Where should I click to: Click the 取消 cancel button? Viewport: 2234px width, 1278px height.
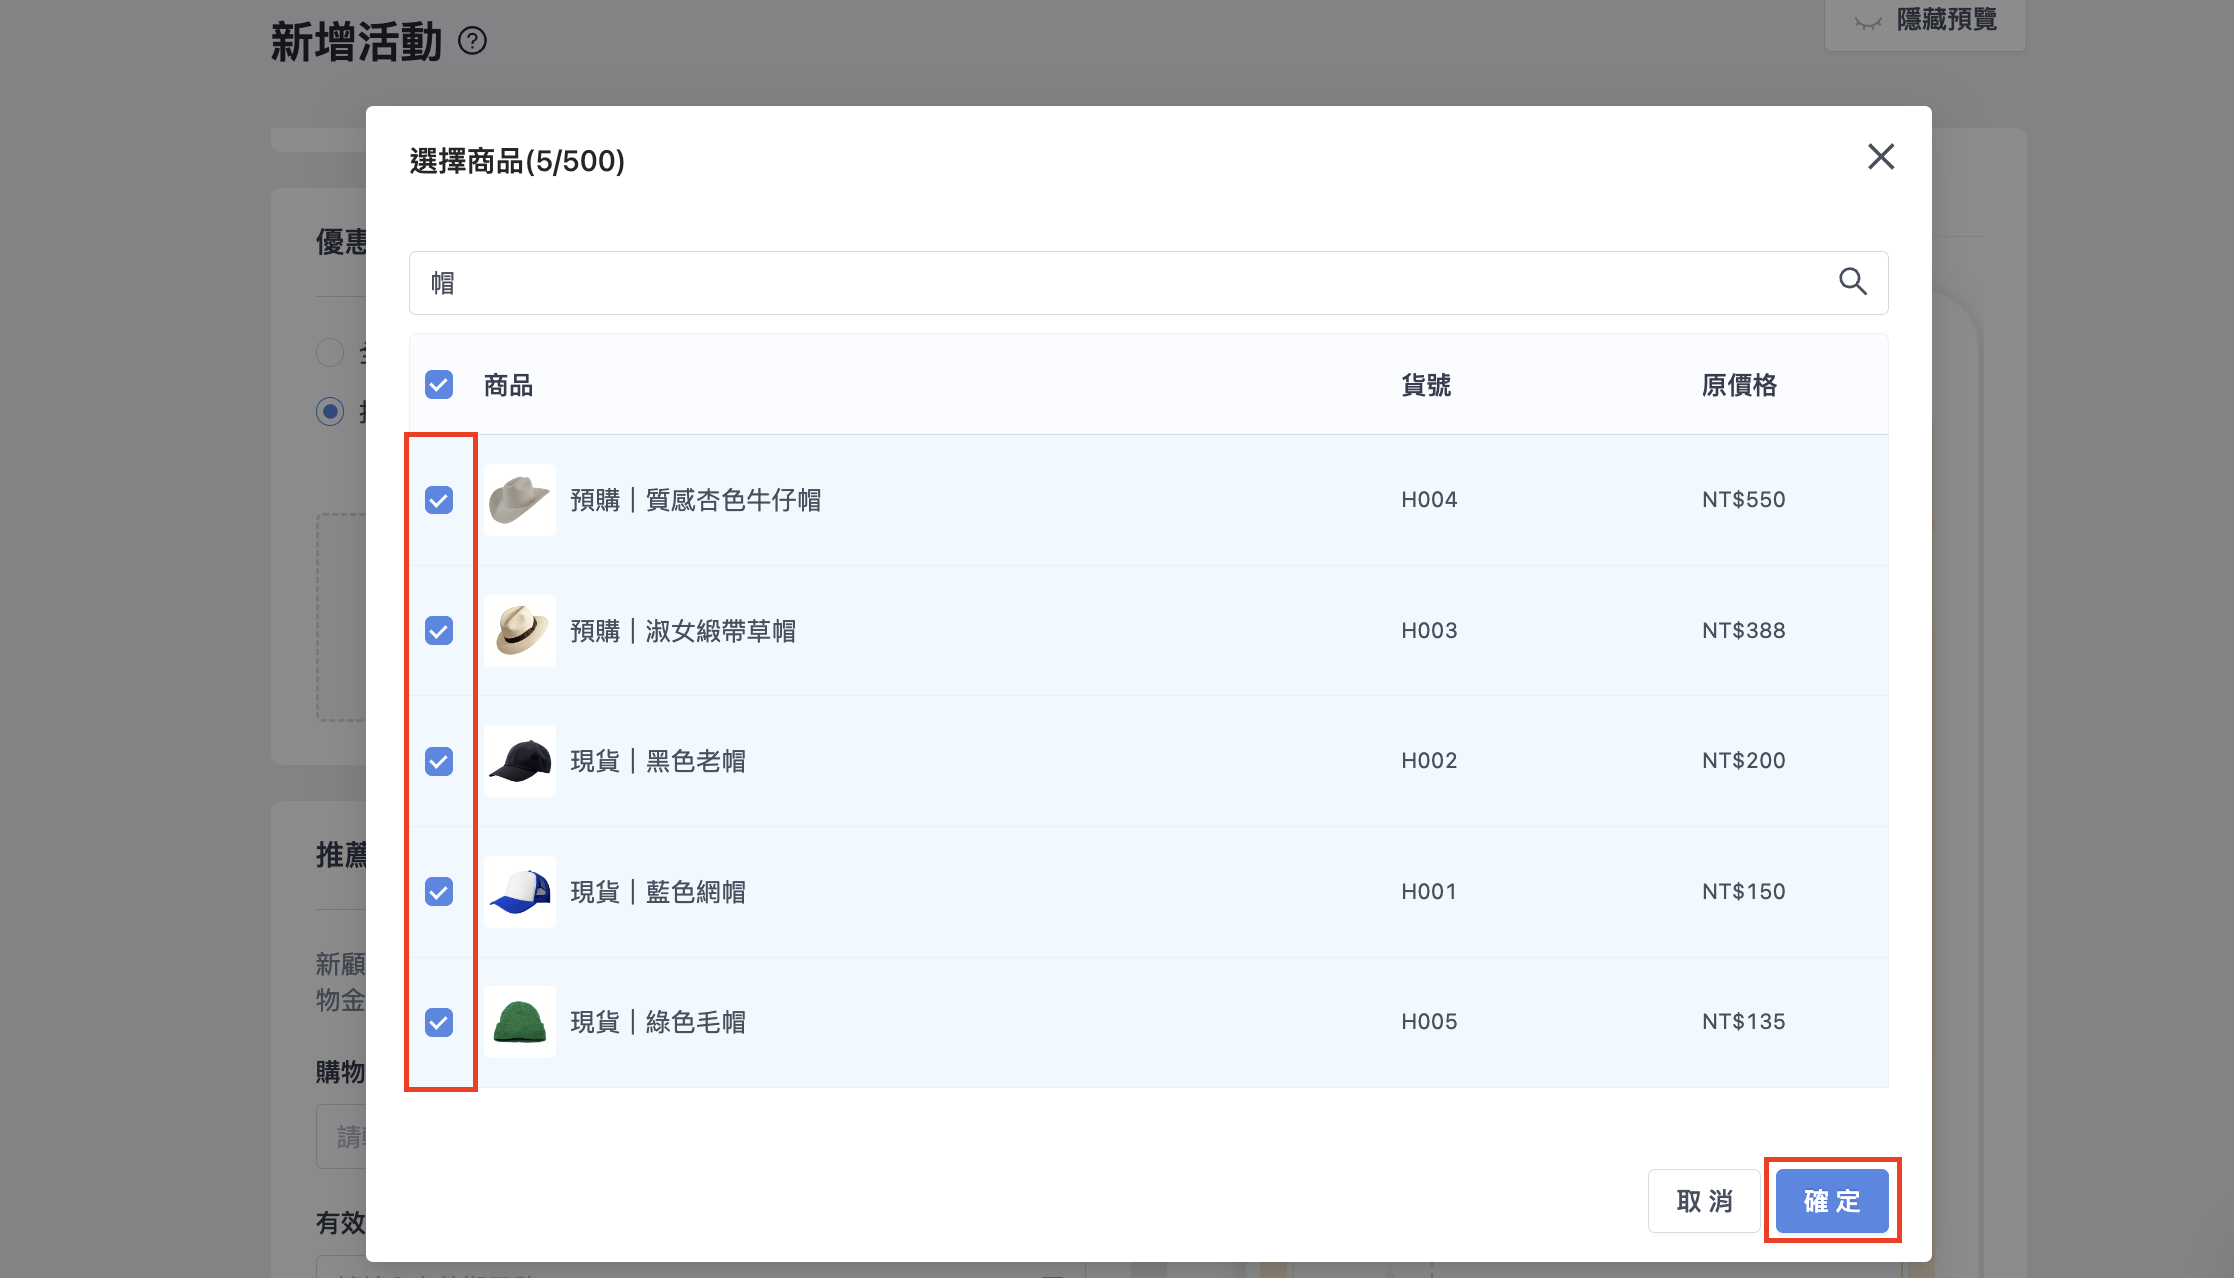pos(1704,1201)
